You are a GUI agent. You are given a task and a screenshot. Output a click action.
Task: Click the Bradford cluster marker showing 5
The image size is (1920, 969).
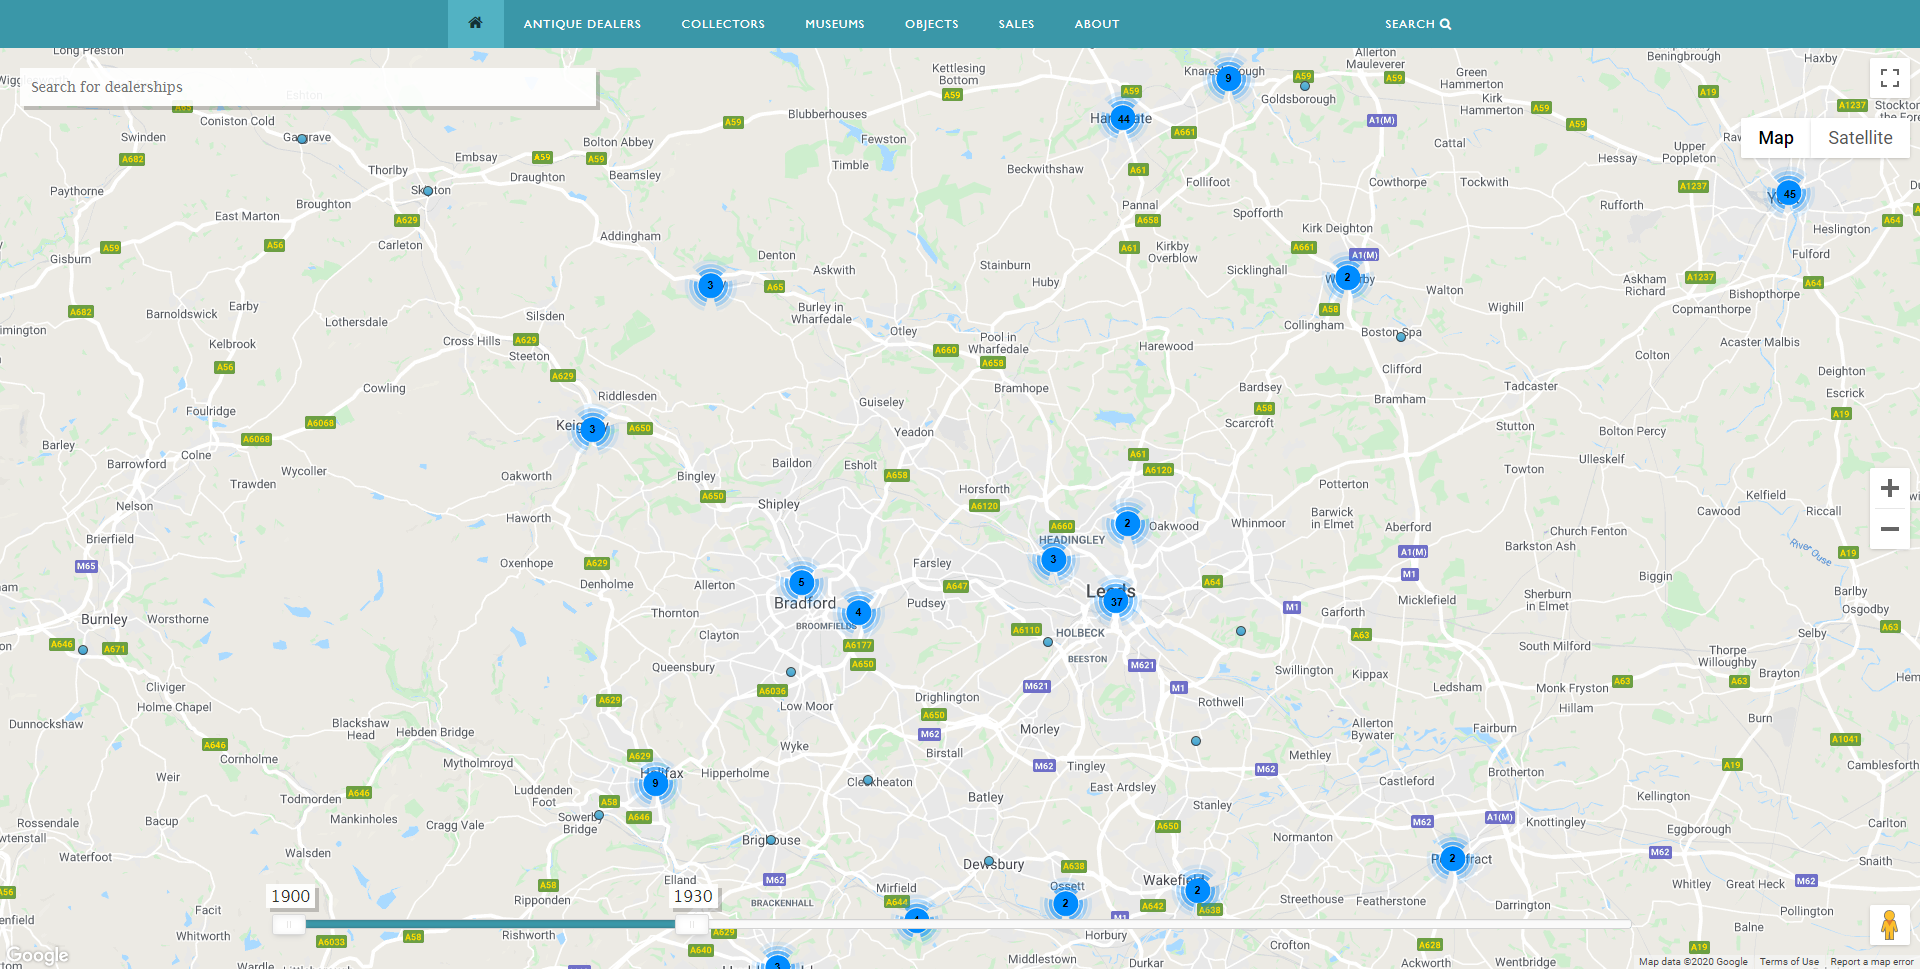[x=801, y=582]
